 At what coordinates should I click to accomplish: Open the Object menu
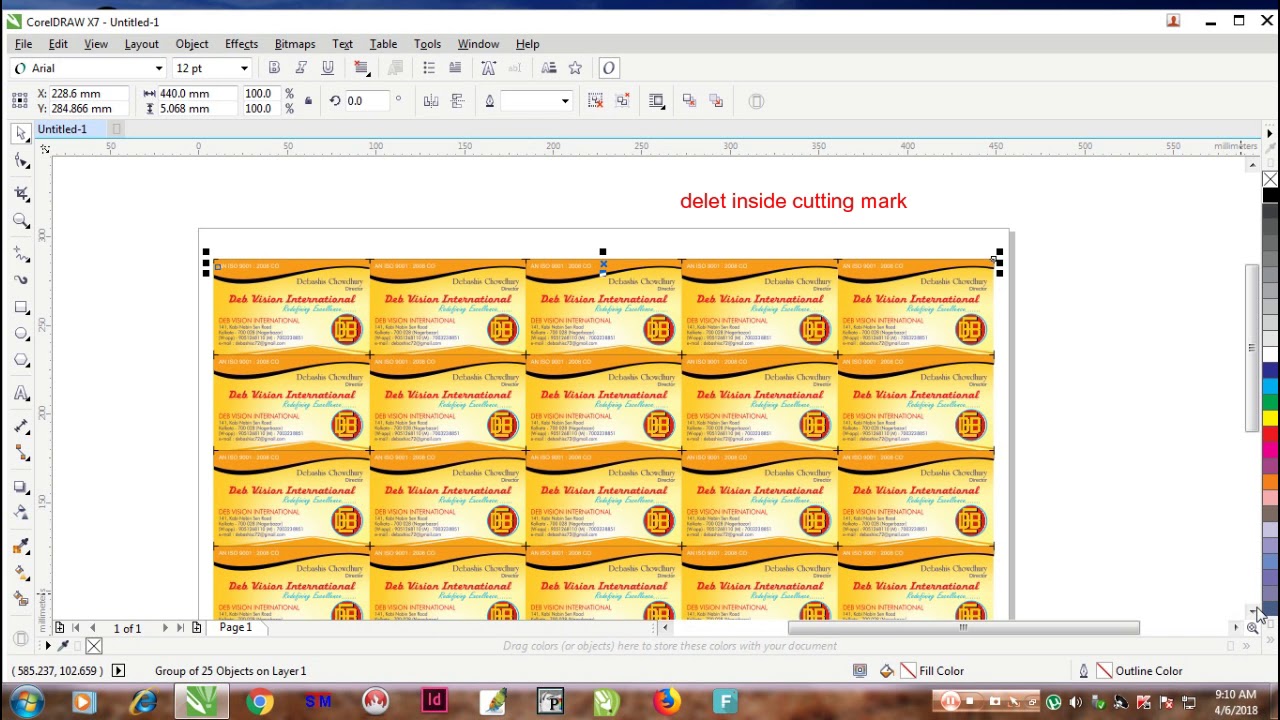point(192,44)
